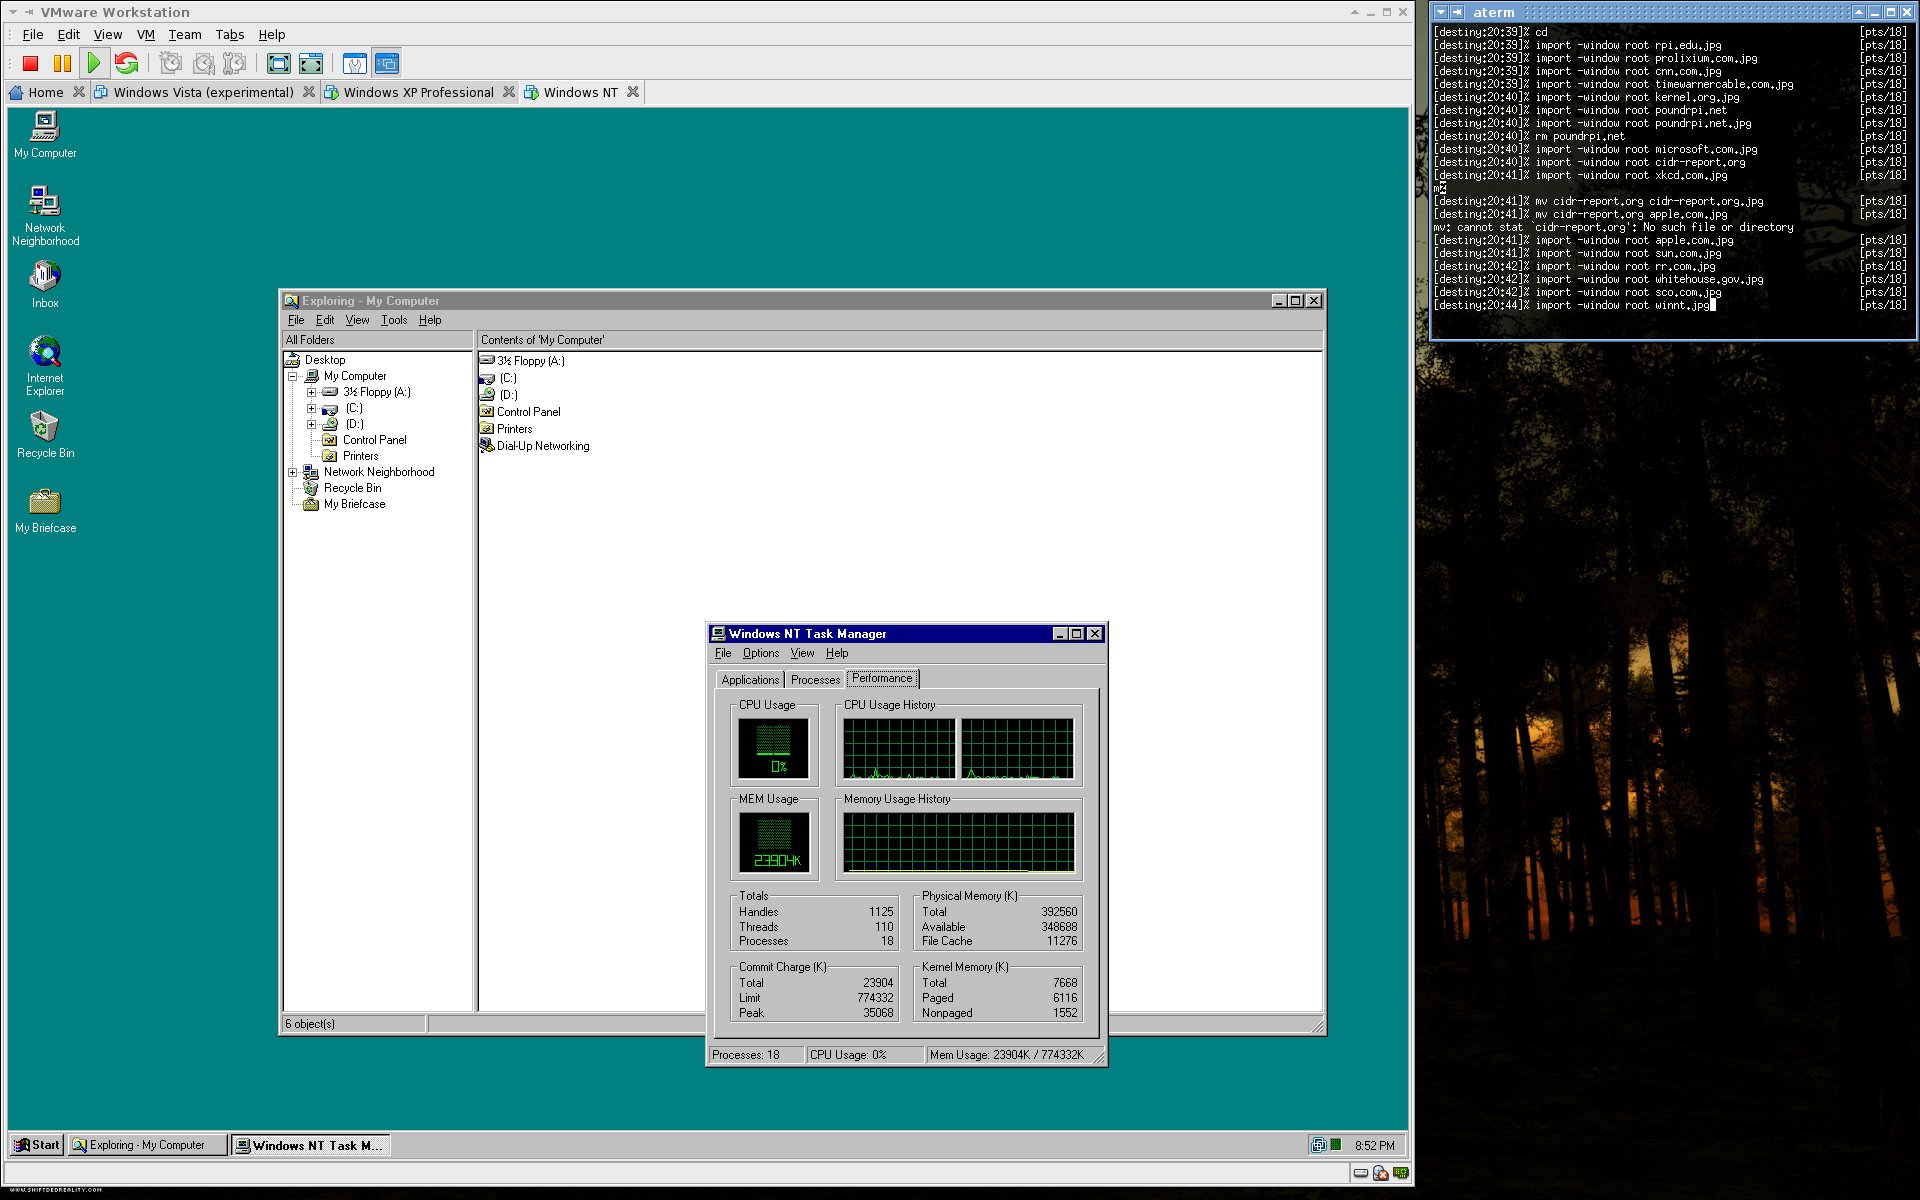Screen dimensions: 1920x1200
Task: Click the CPU Usage gauge in Task Manager
Action: tap(774, 748)
